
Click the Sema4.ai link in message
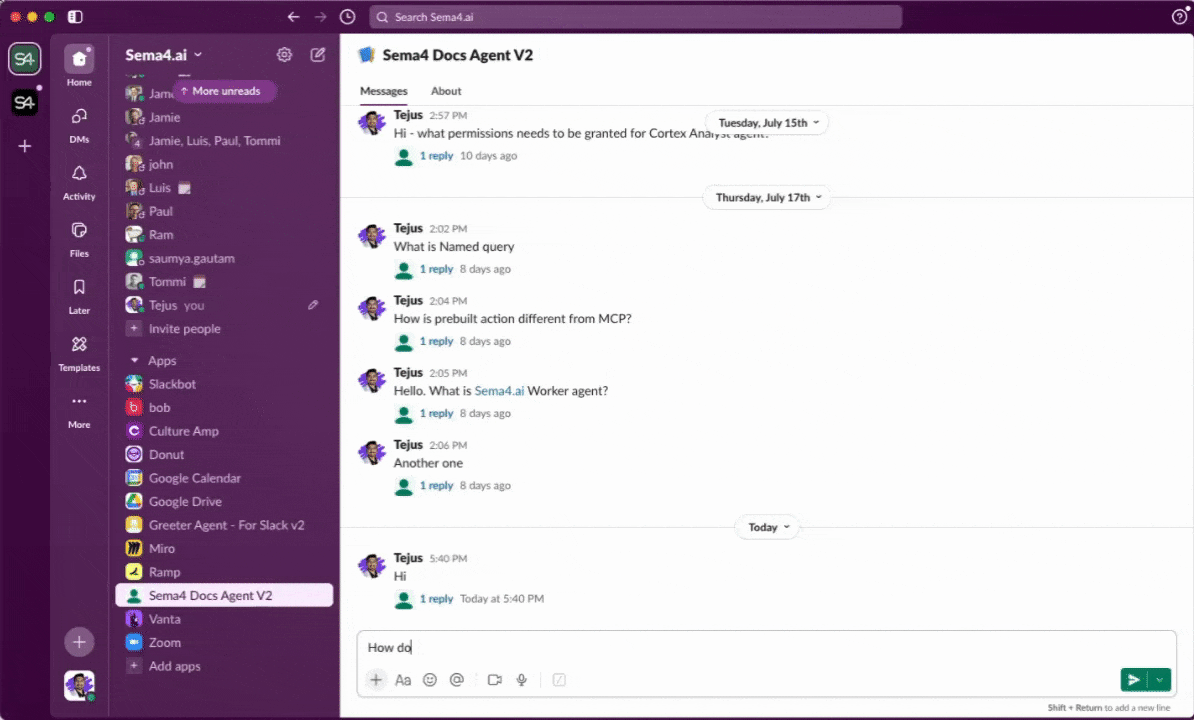coord(499,390)
